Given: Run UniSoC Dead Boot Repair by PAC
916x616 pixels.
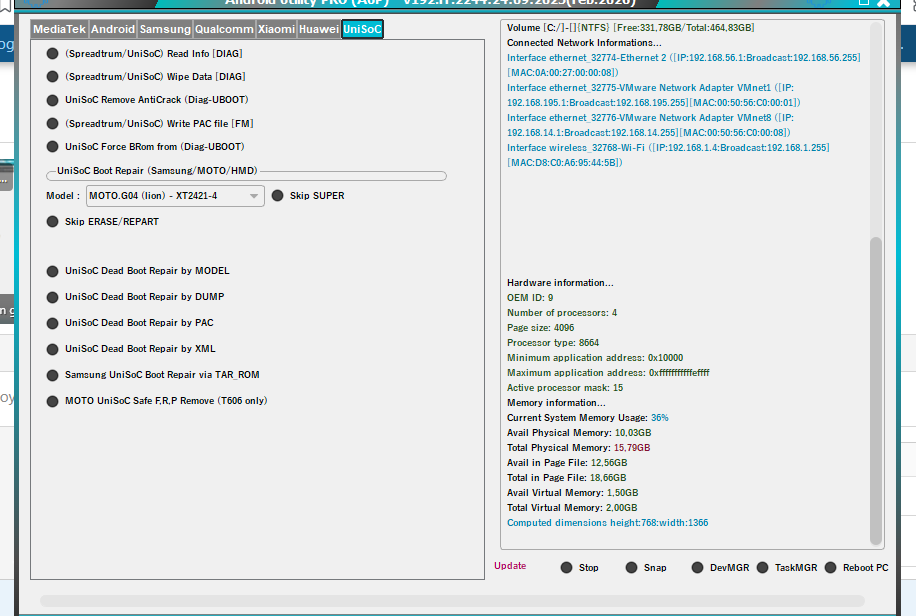Looking at the screenshot, I should 130,323.
